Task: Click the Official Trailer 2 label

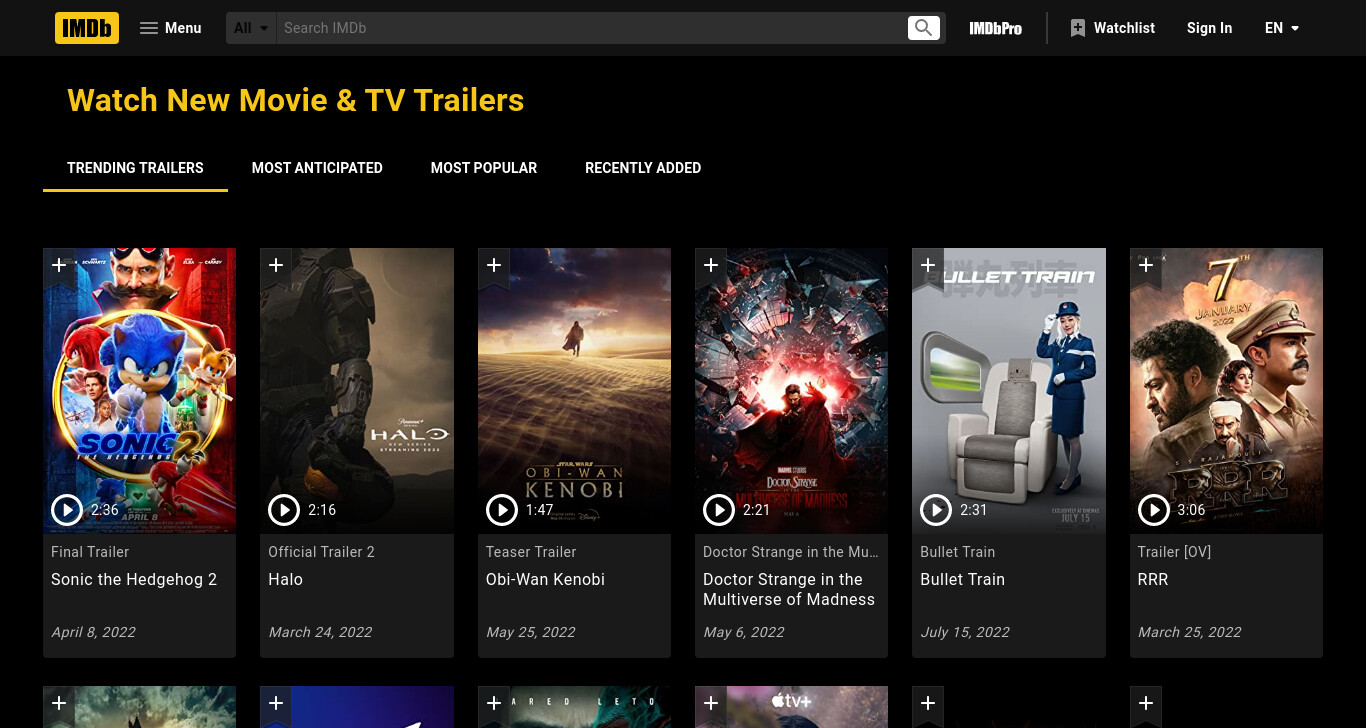Action: click(321, 552)
